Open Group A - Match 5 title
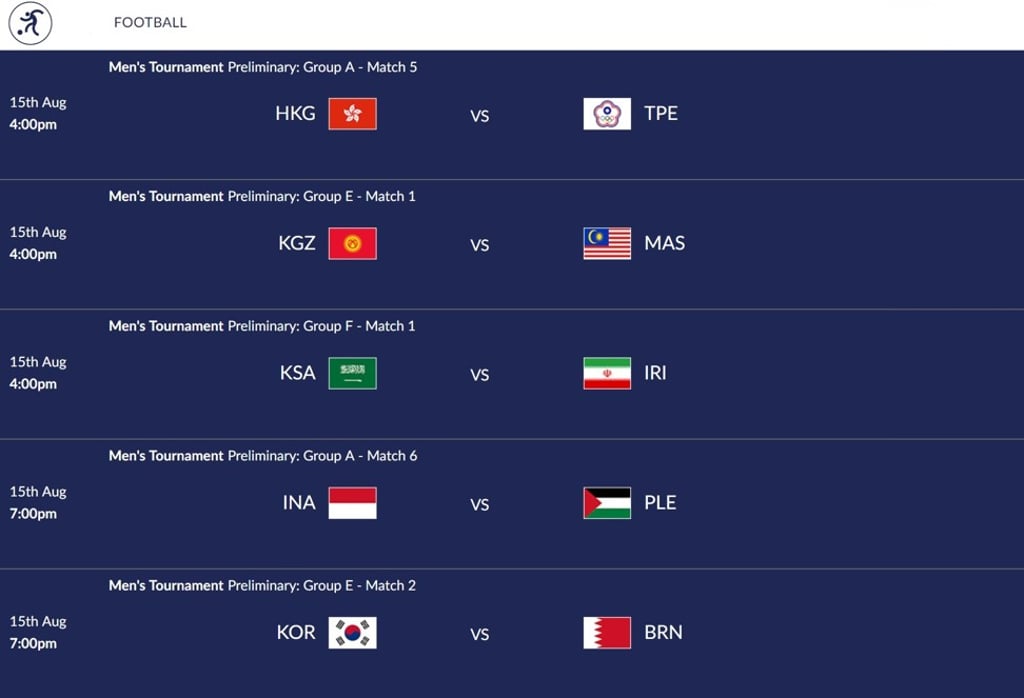 point(263,67)
